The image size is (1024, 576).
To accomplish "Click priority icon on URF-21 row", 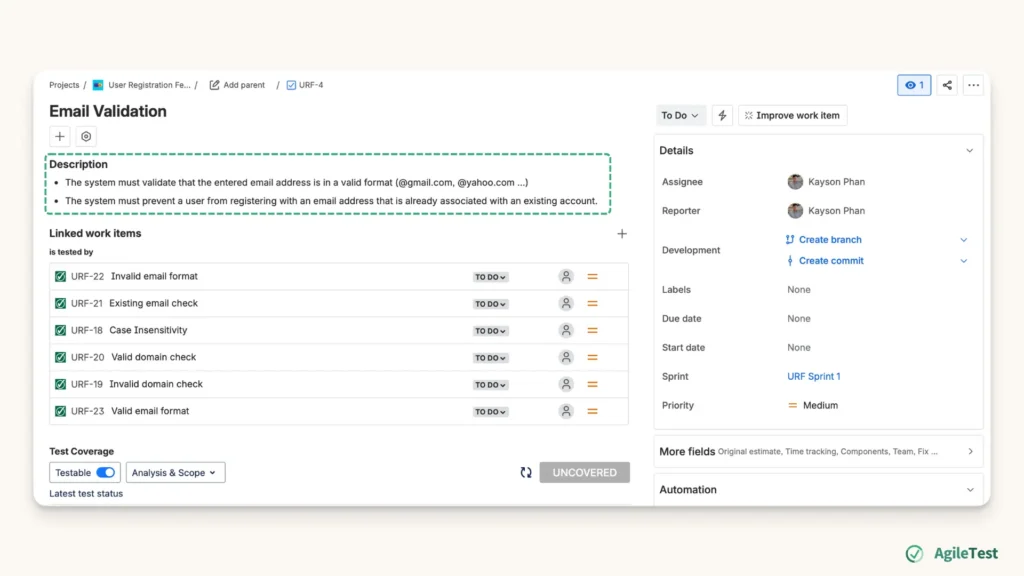I will point(592,304).
